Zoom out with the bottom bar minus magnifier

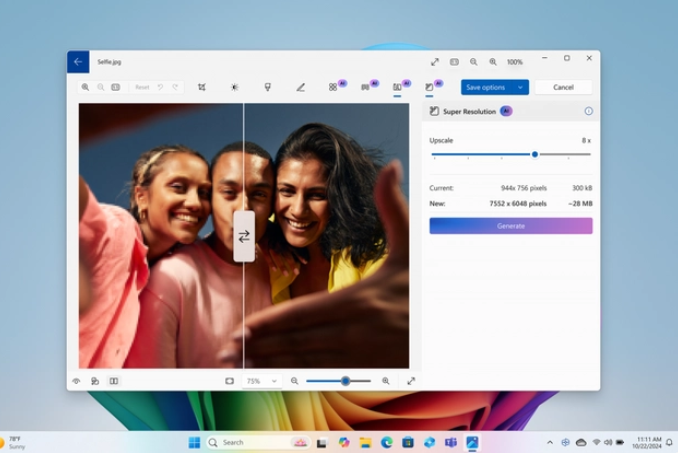[294, 381]
